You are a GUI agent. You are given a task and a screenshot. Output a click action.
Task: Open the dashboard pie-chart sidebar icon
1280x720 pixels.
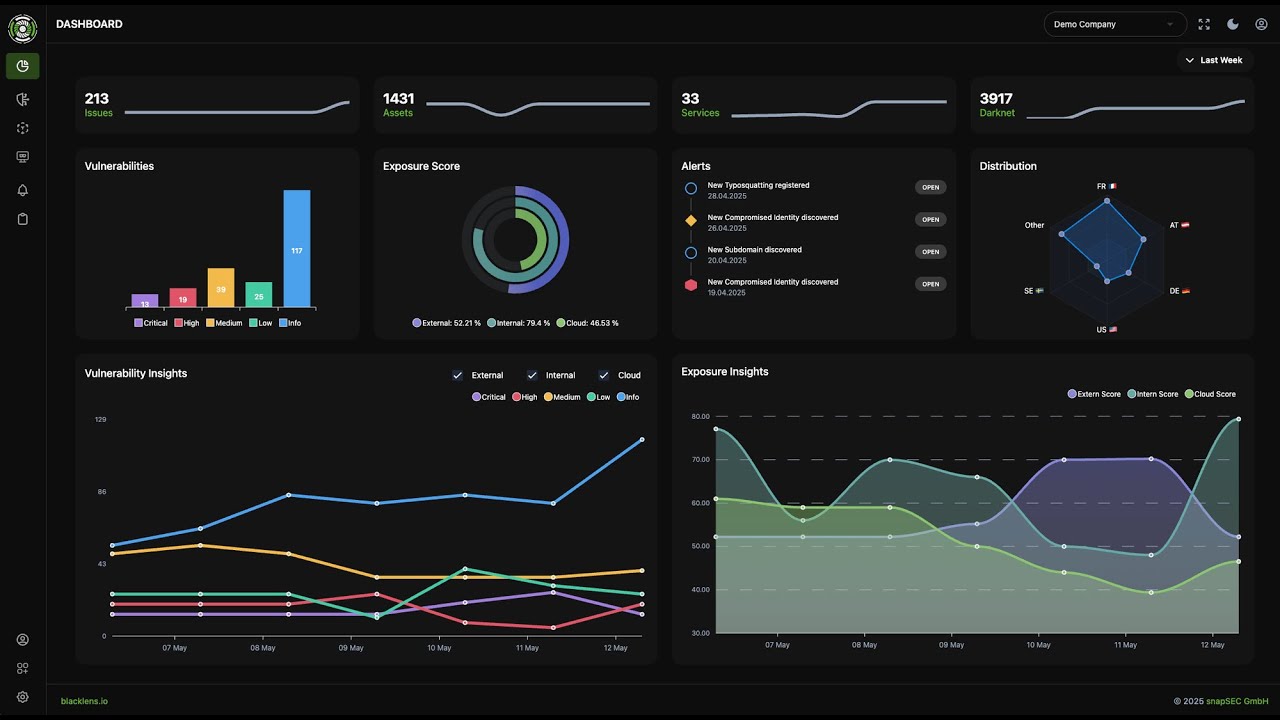point(23,66)
